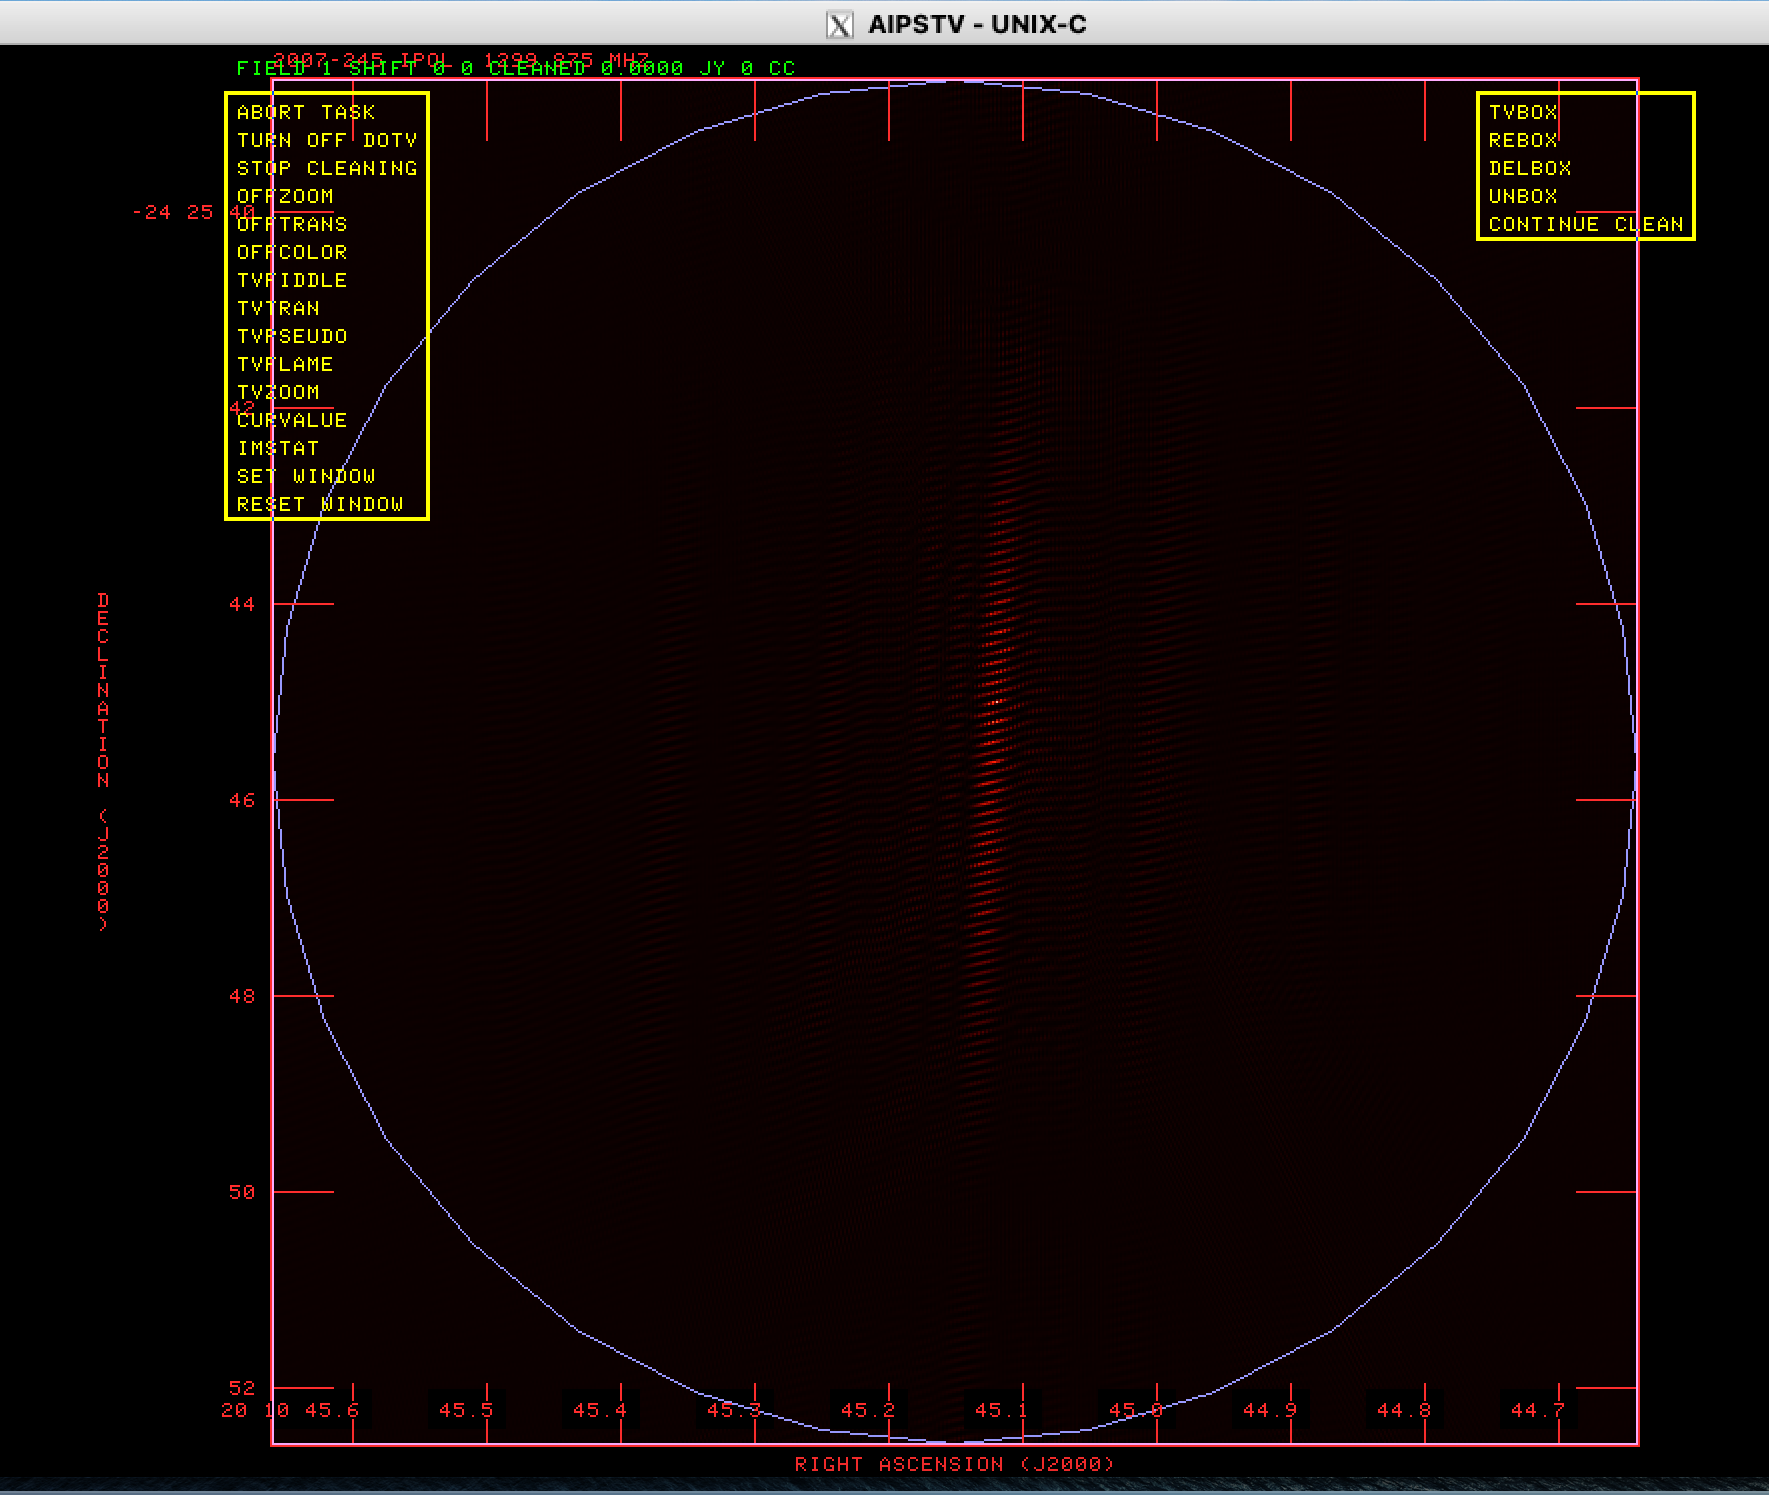Choose TVFIDDLE from the menu
Screen dimensions: 1769x1495
click(x=292, y=281)
